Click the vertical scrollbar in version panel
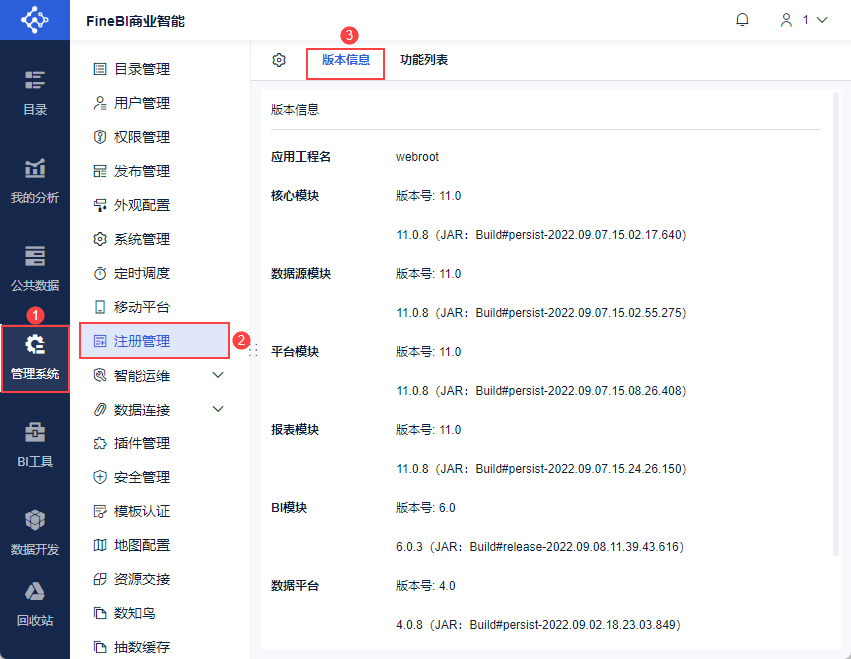This screenshot has height=659, width=851. [x=836, y=324]
